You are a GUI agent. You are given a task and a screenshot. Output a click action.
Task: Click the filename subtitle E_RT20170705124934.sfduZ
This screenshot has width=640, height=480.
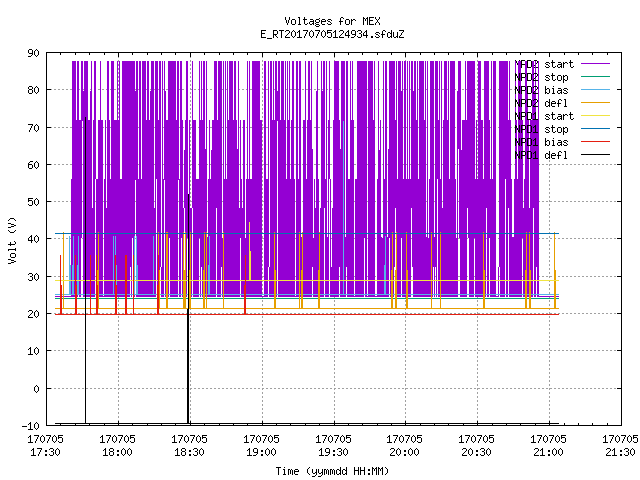coord(332,34)
